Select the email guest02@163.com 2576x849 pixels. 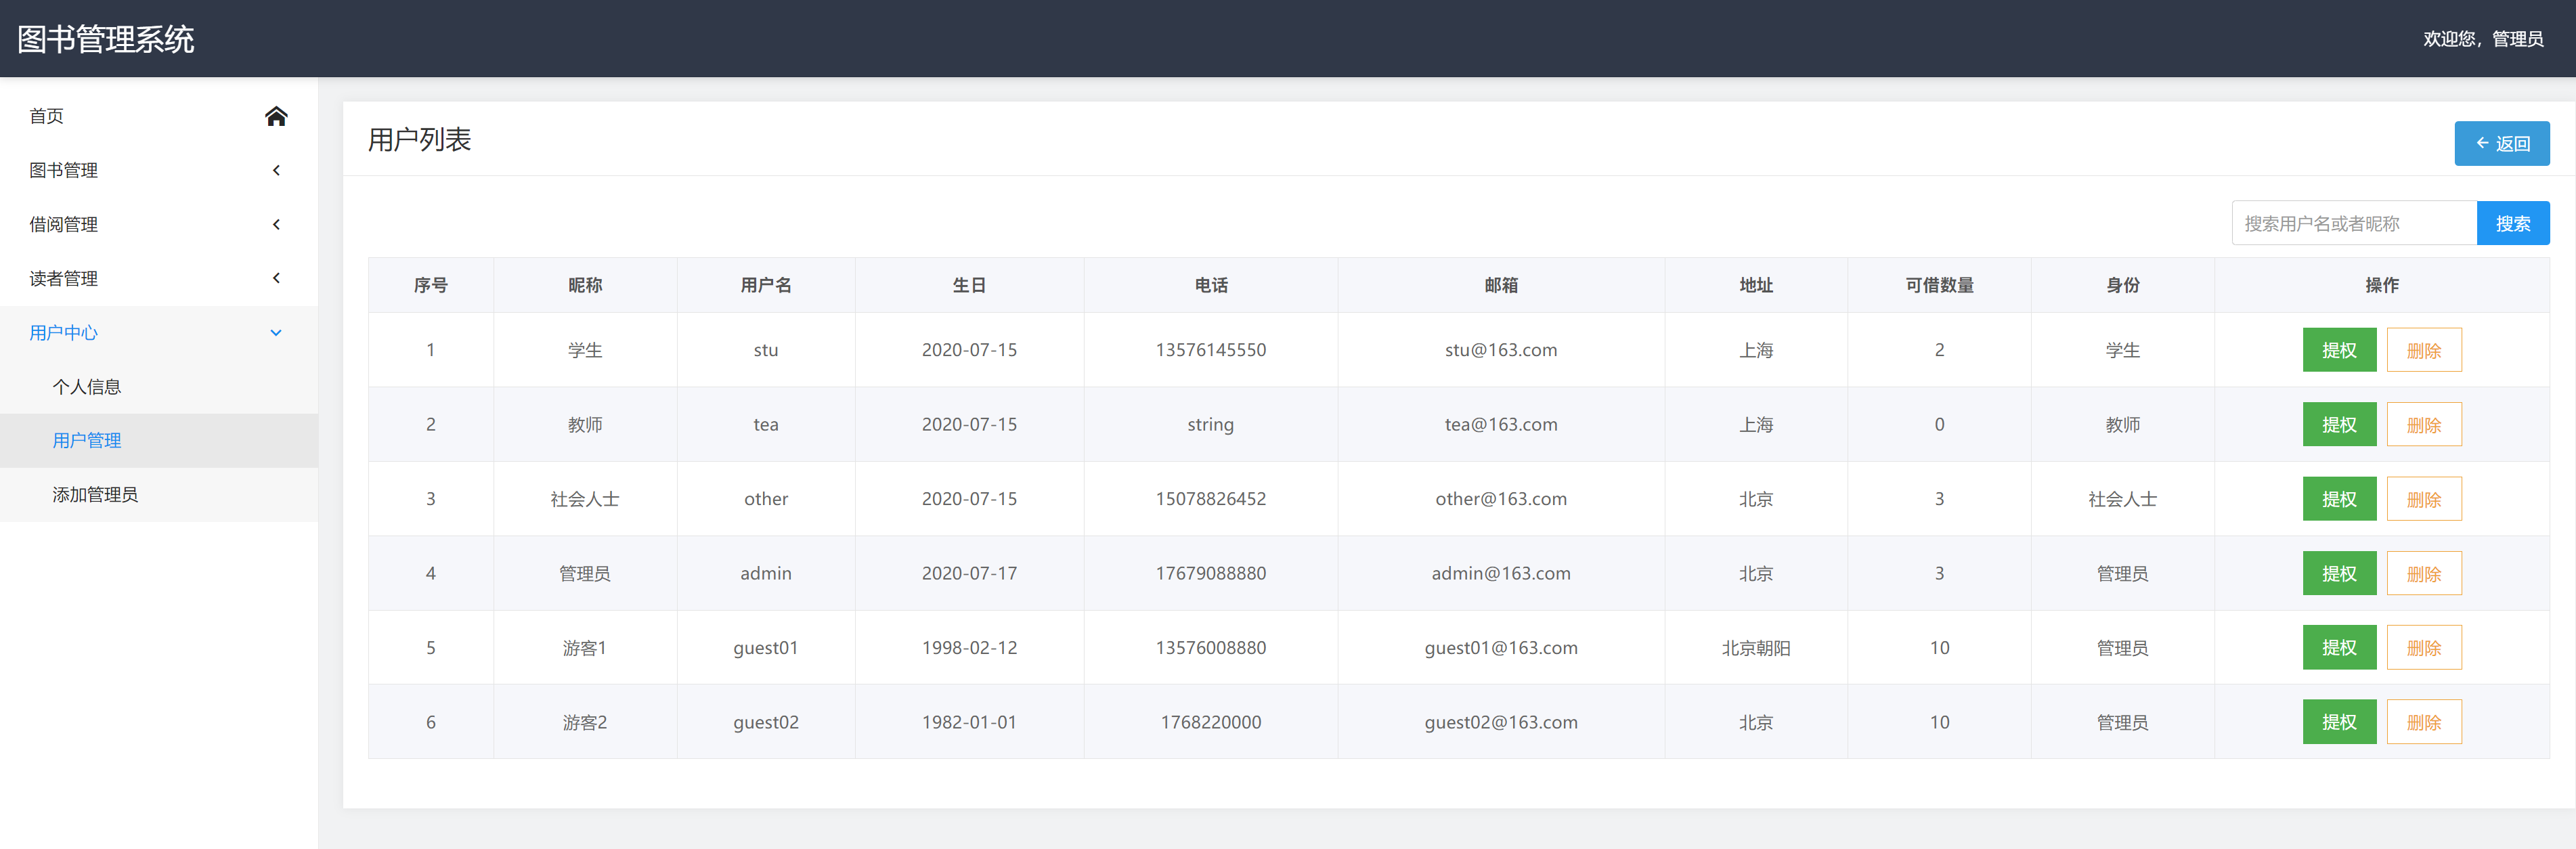click(1501, 722)
